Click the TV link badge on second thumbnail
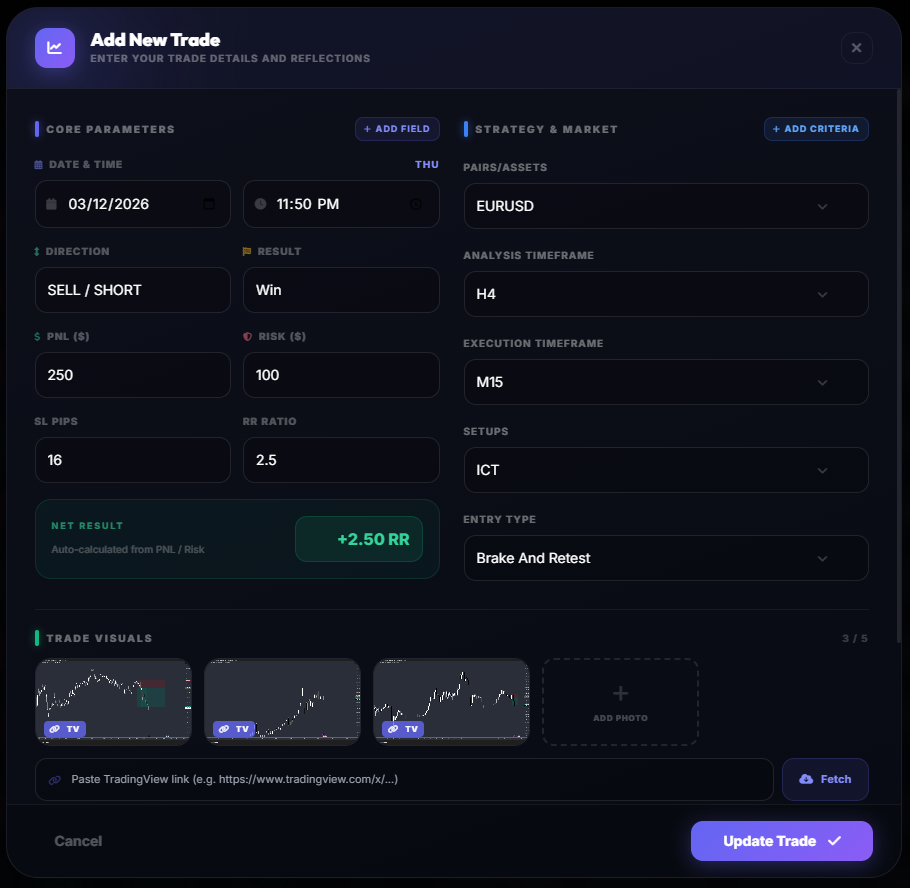Viewport: 910px width, 888px height. (x=234, y=729)
